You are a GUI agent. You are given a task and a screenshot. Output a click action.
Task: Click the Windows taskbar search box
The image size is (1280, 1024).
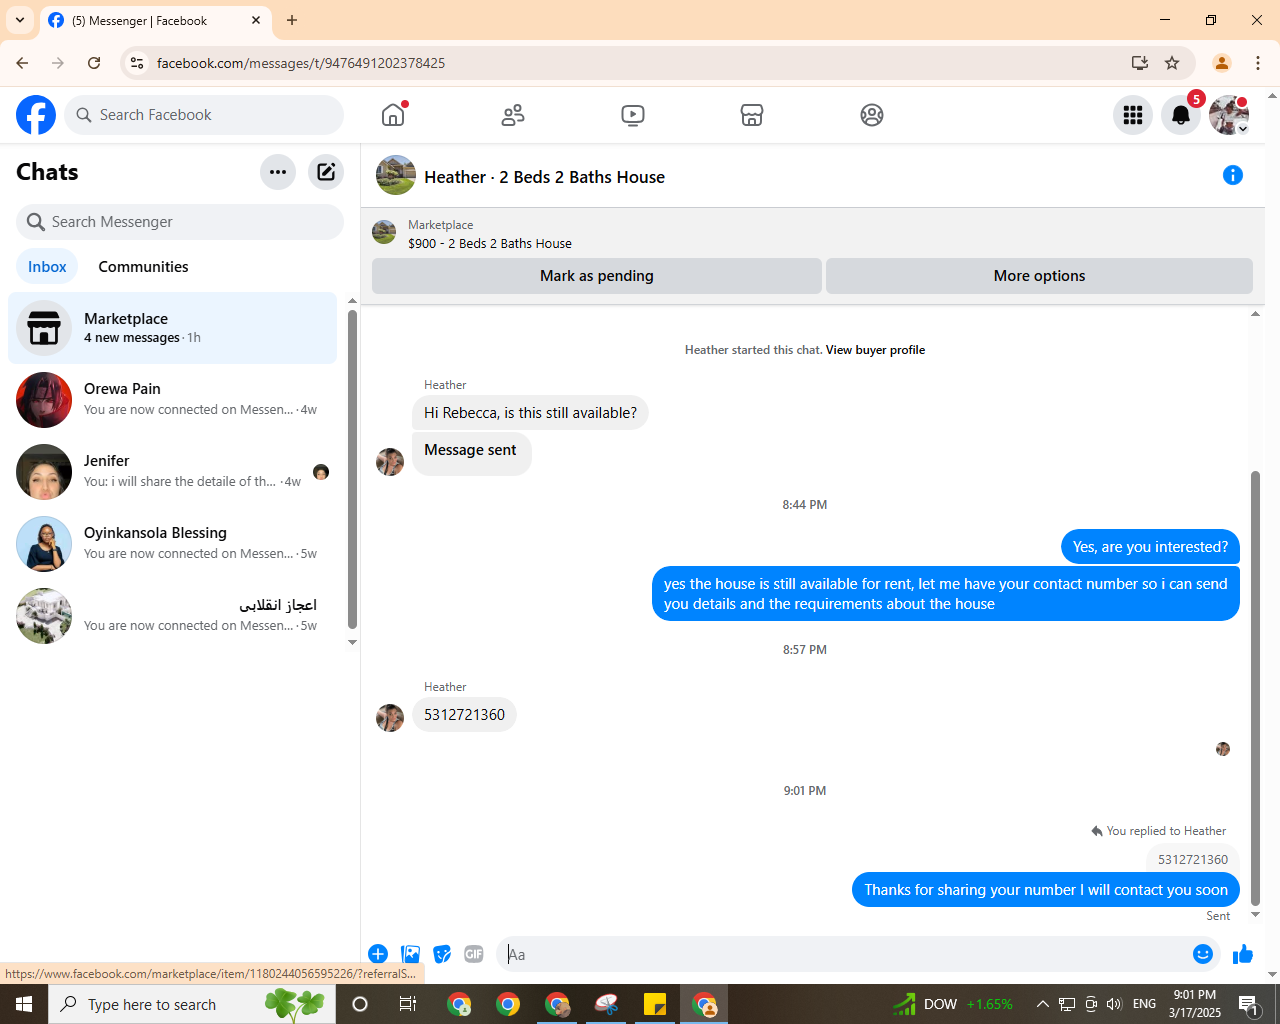click(x=192, y=1004)
